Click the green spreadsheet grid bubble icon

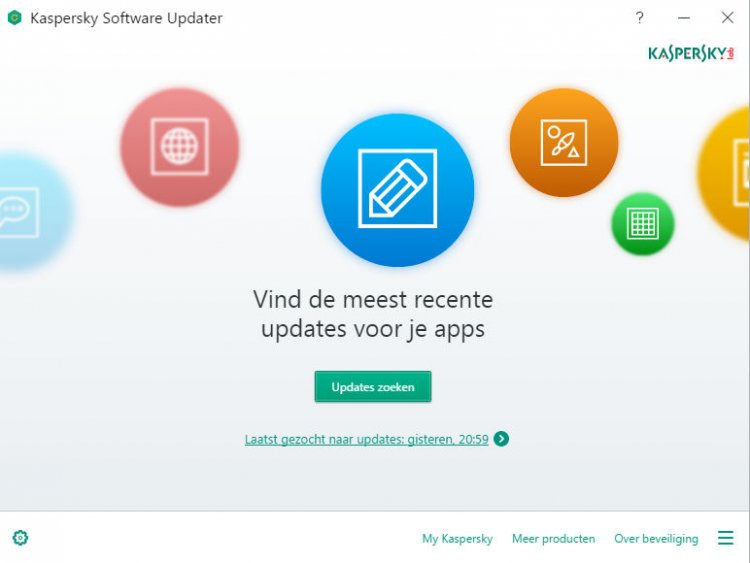(x=643, y=223)
